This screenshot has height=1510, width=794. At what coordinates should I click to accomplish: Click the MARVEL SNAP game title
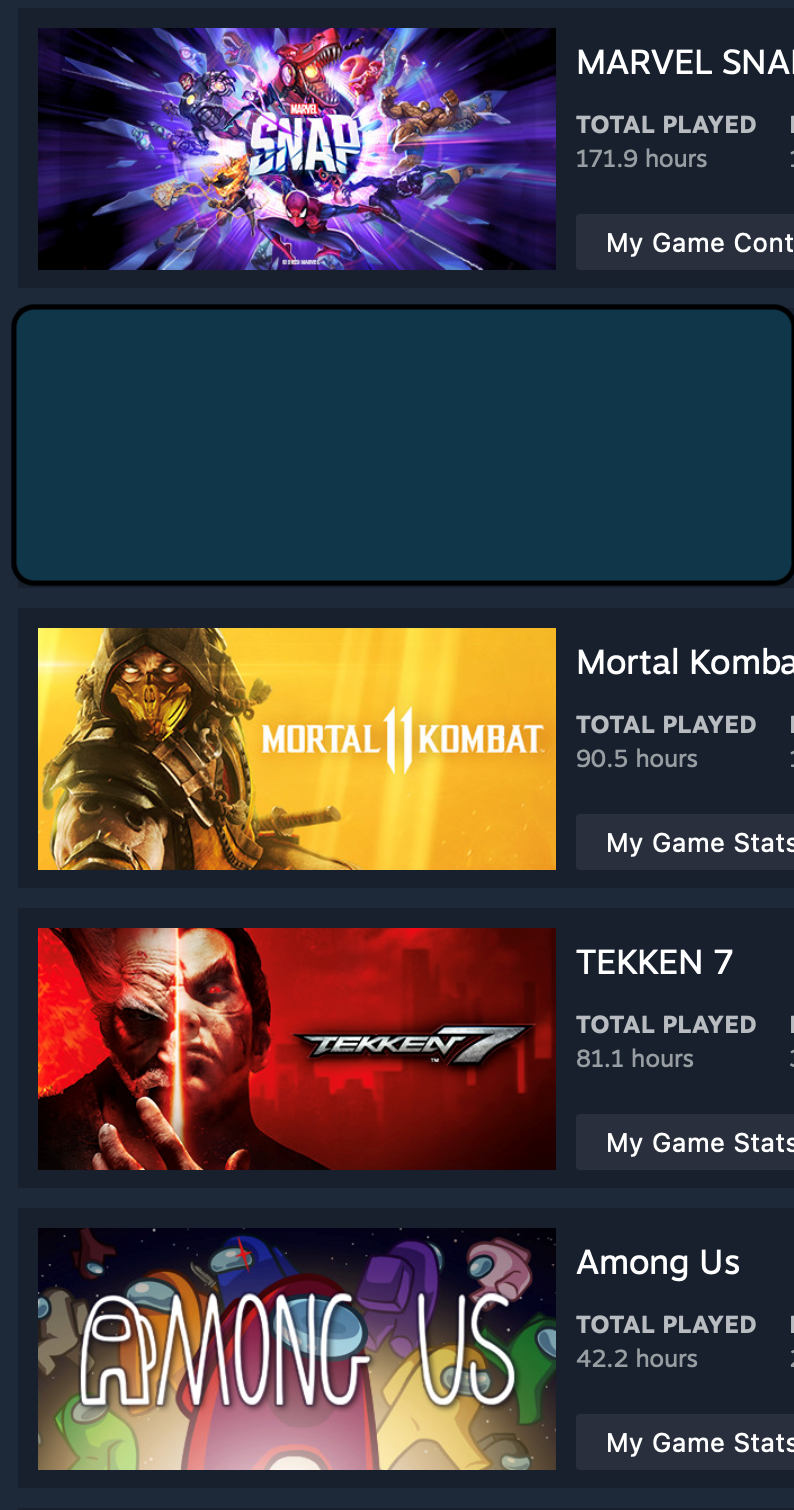point(685,62)
